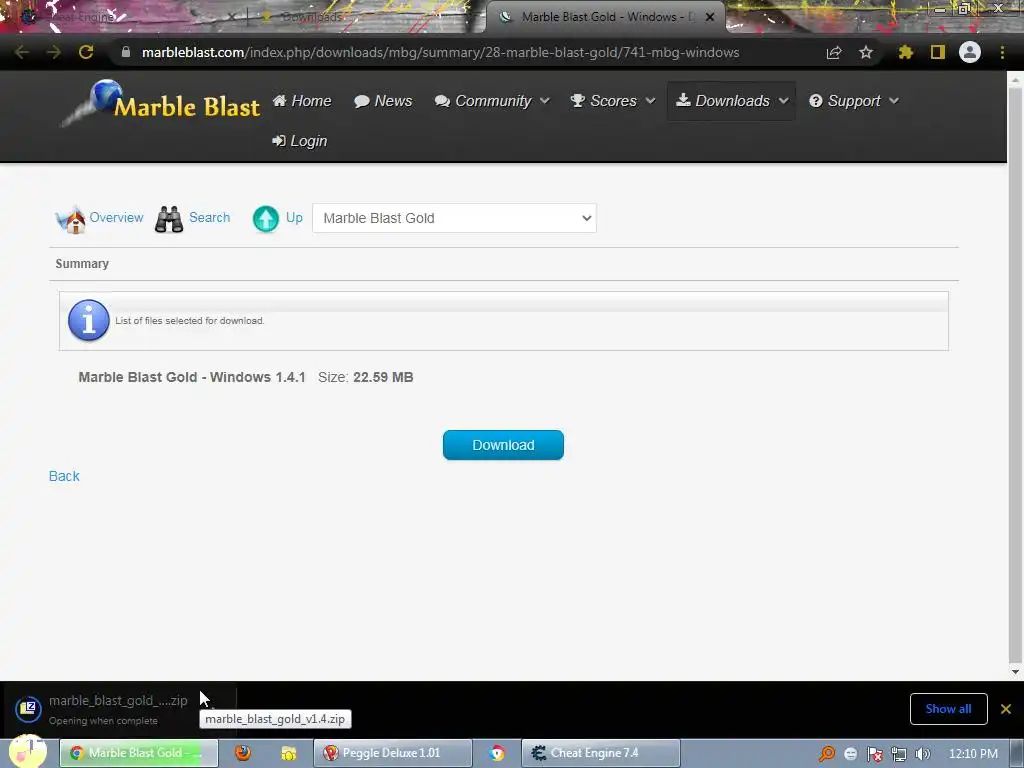The height and width of the screenshot is (768, 1024).
Task: Go back with the browser back arrow
Action: pyautogui.click(x=22, y=52)
